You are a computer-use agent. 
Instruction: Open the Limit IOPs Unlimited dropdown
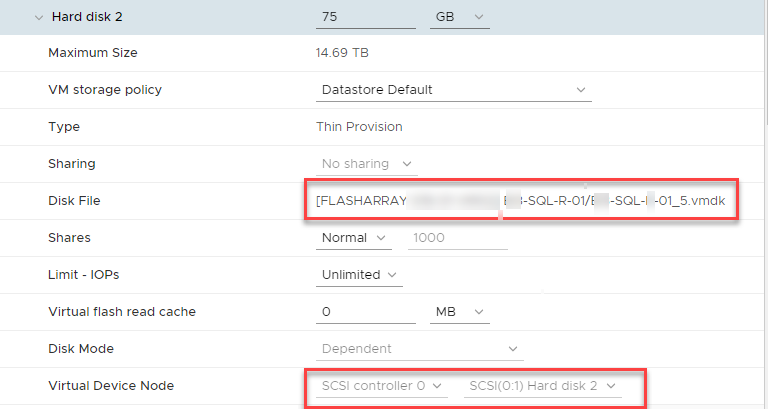(359, 275)
